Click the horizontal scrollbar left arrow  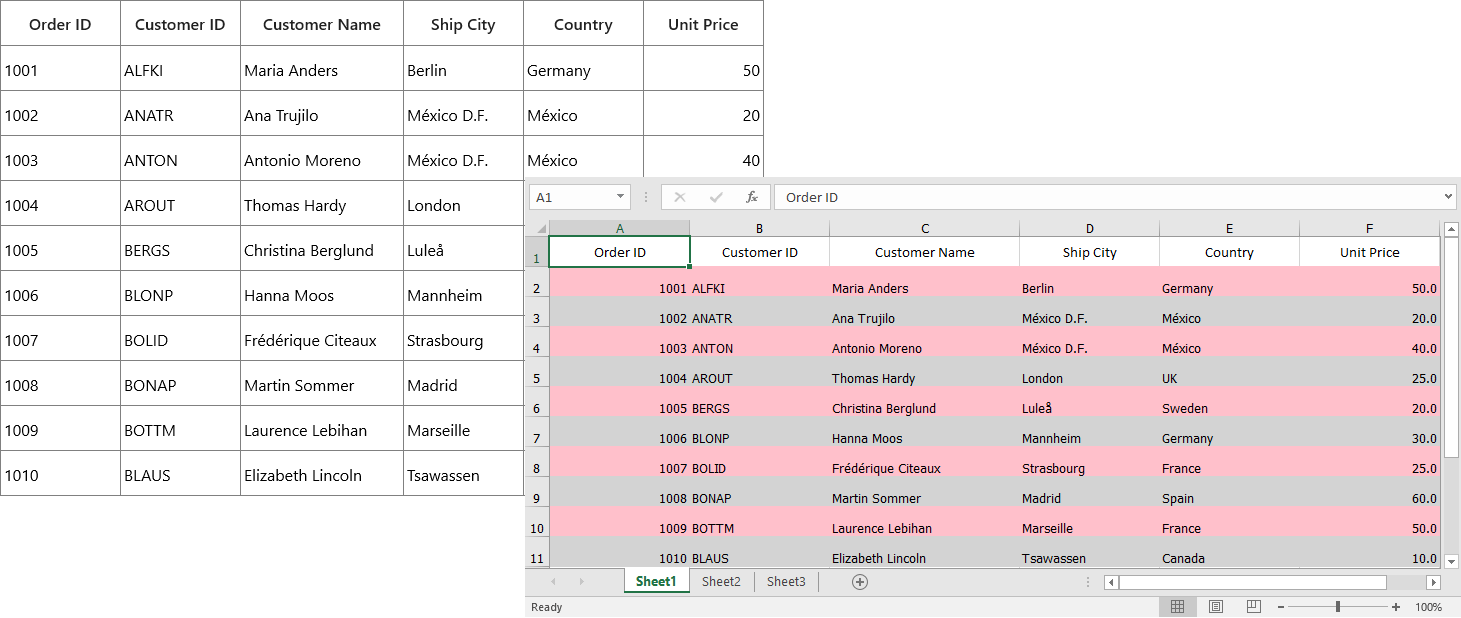(1111, 582)
